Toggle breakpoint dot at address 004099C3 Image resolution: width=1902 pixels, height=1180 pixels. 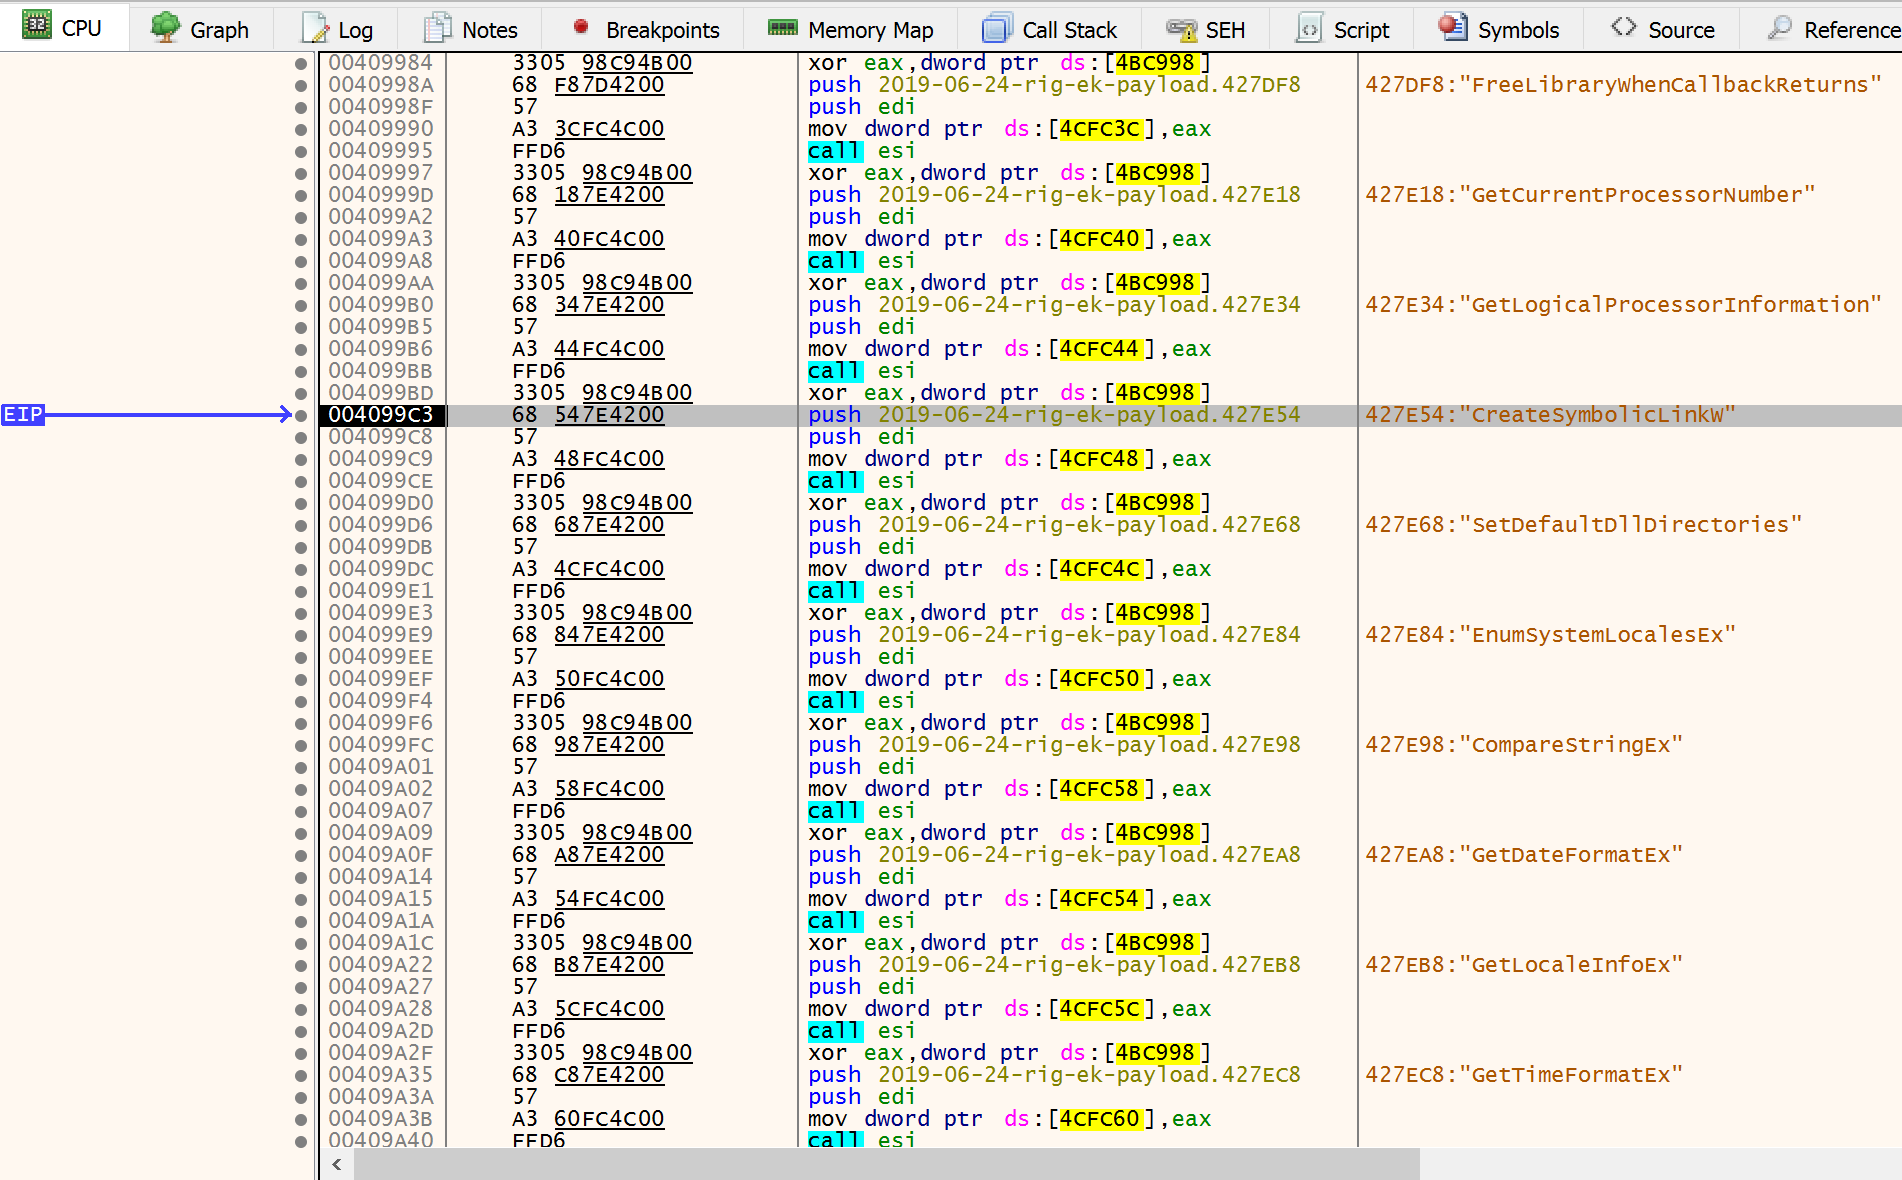(x=301, y=415)
